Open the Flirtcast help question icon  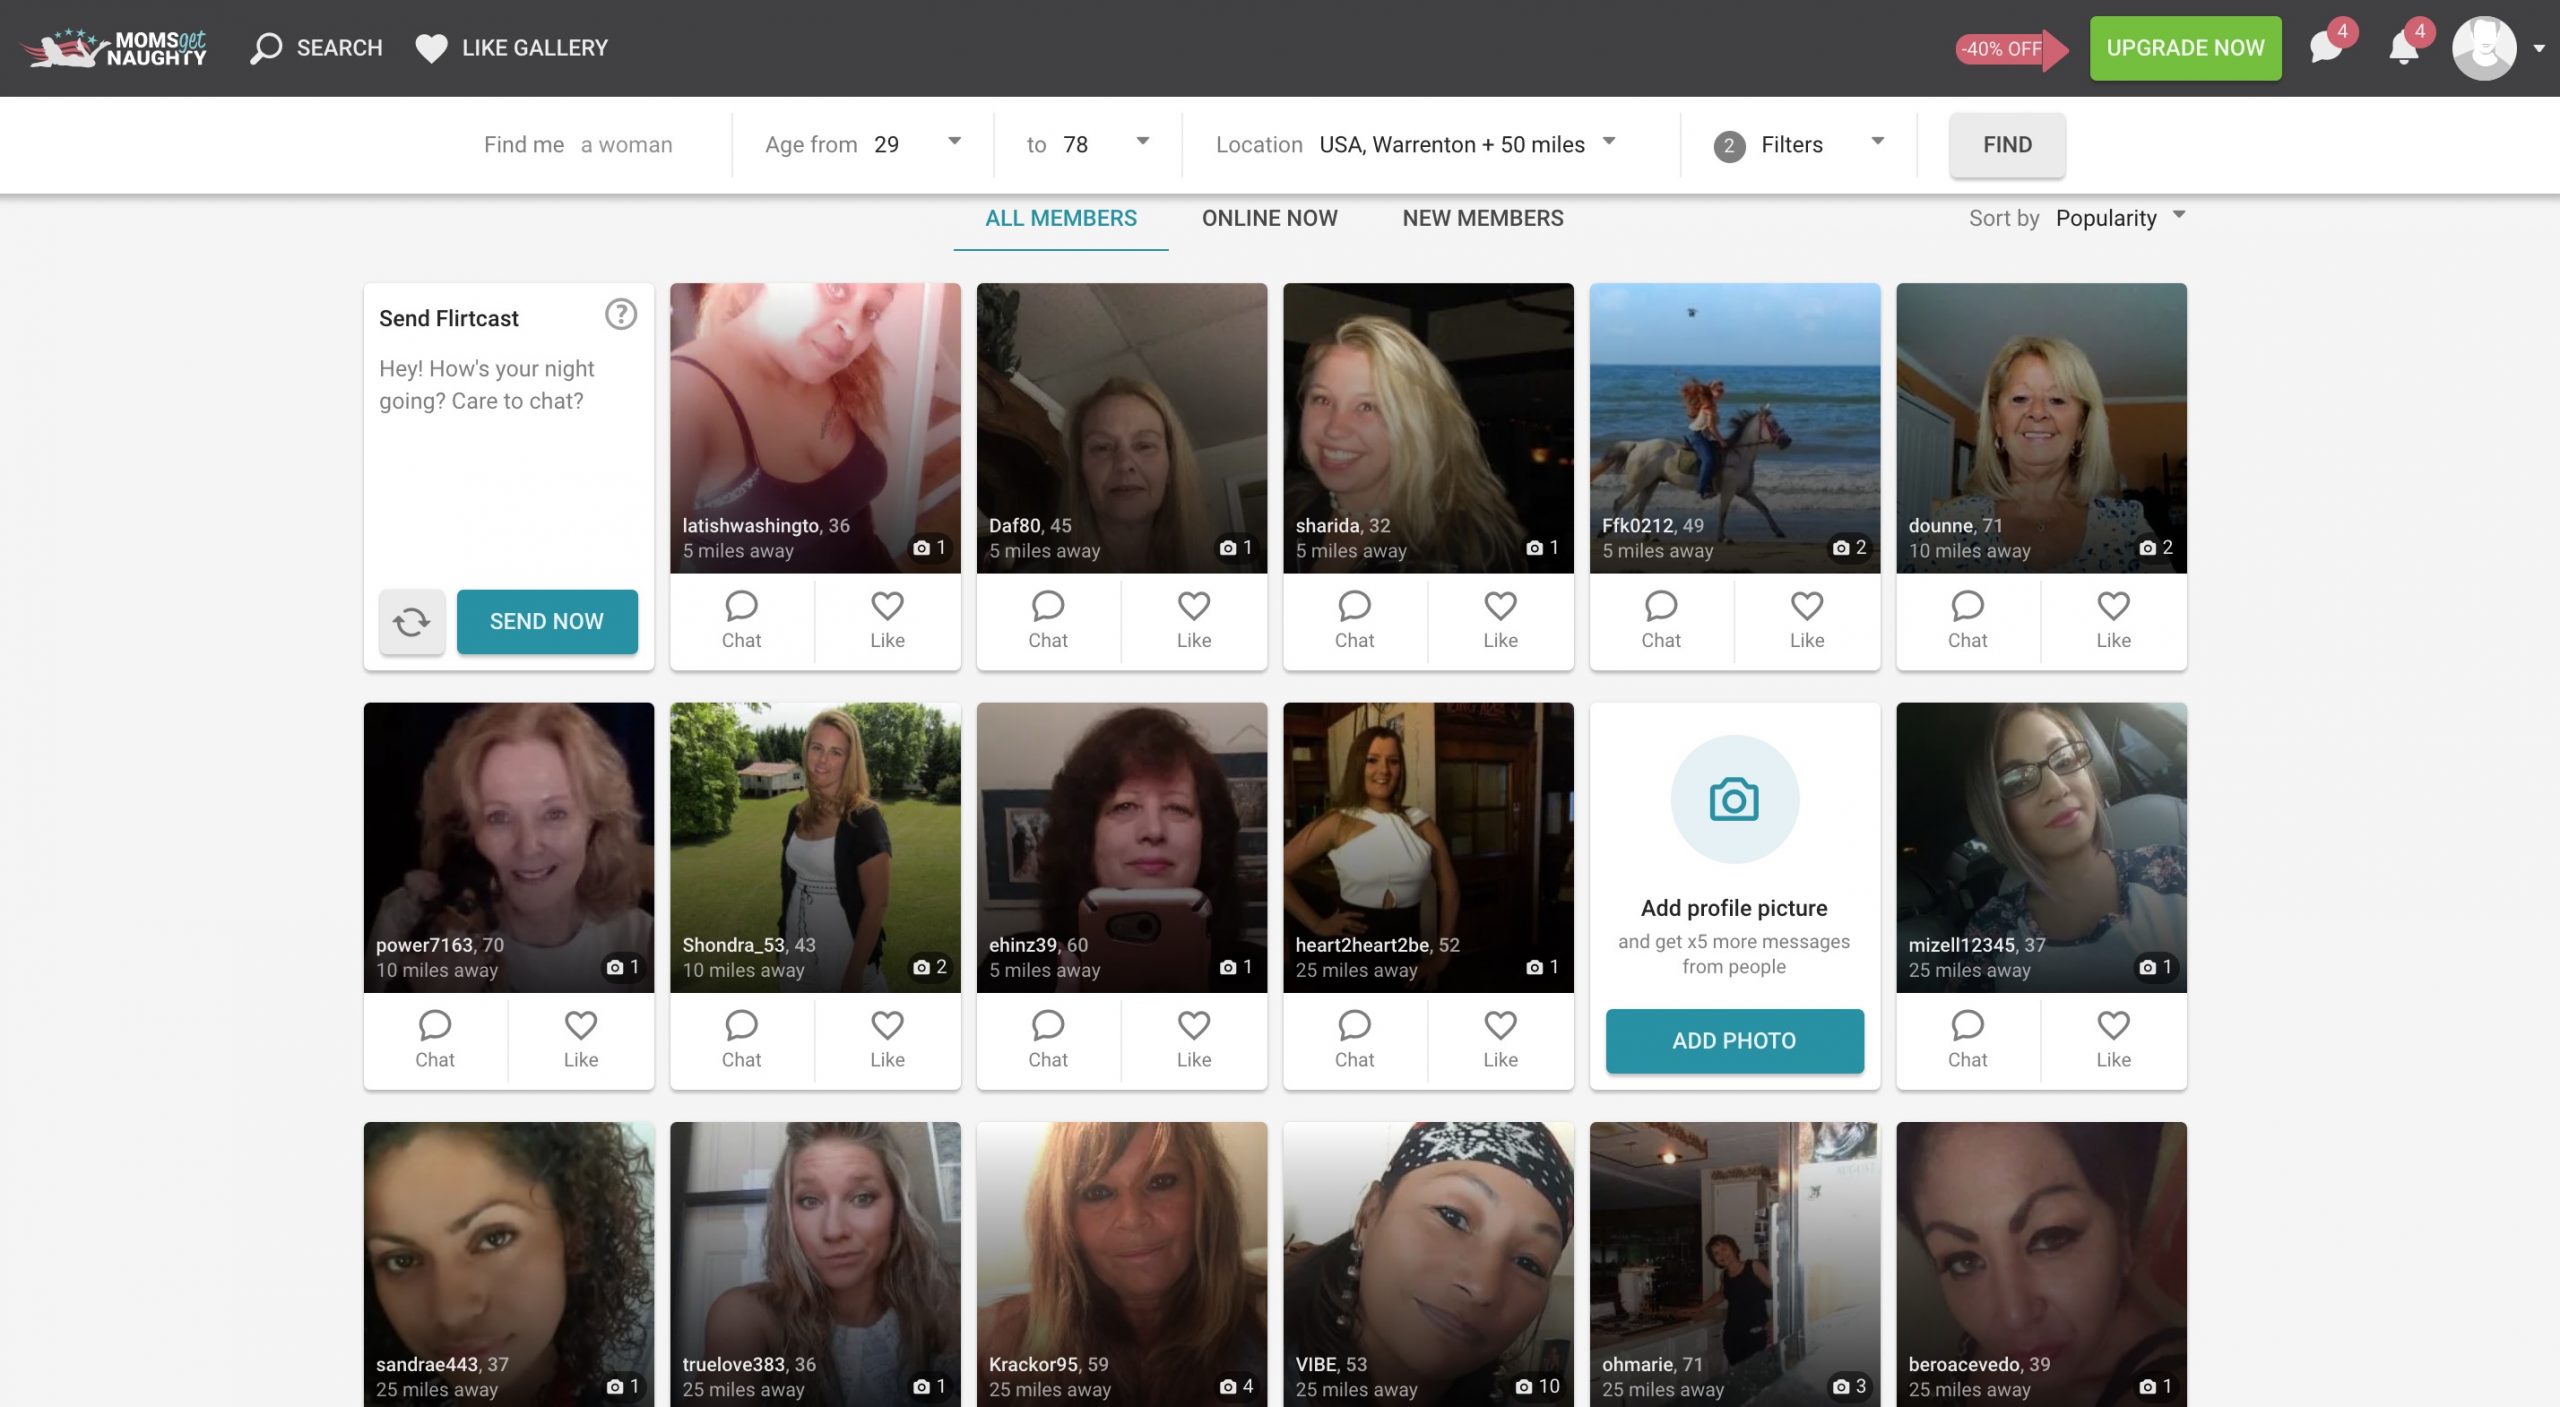621,315
